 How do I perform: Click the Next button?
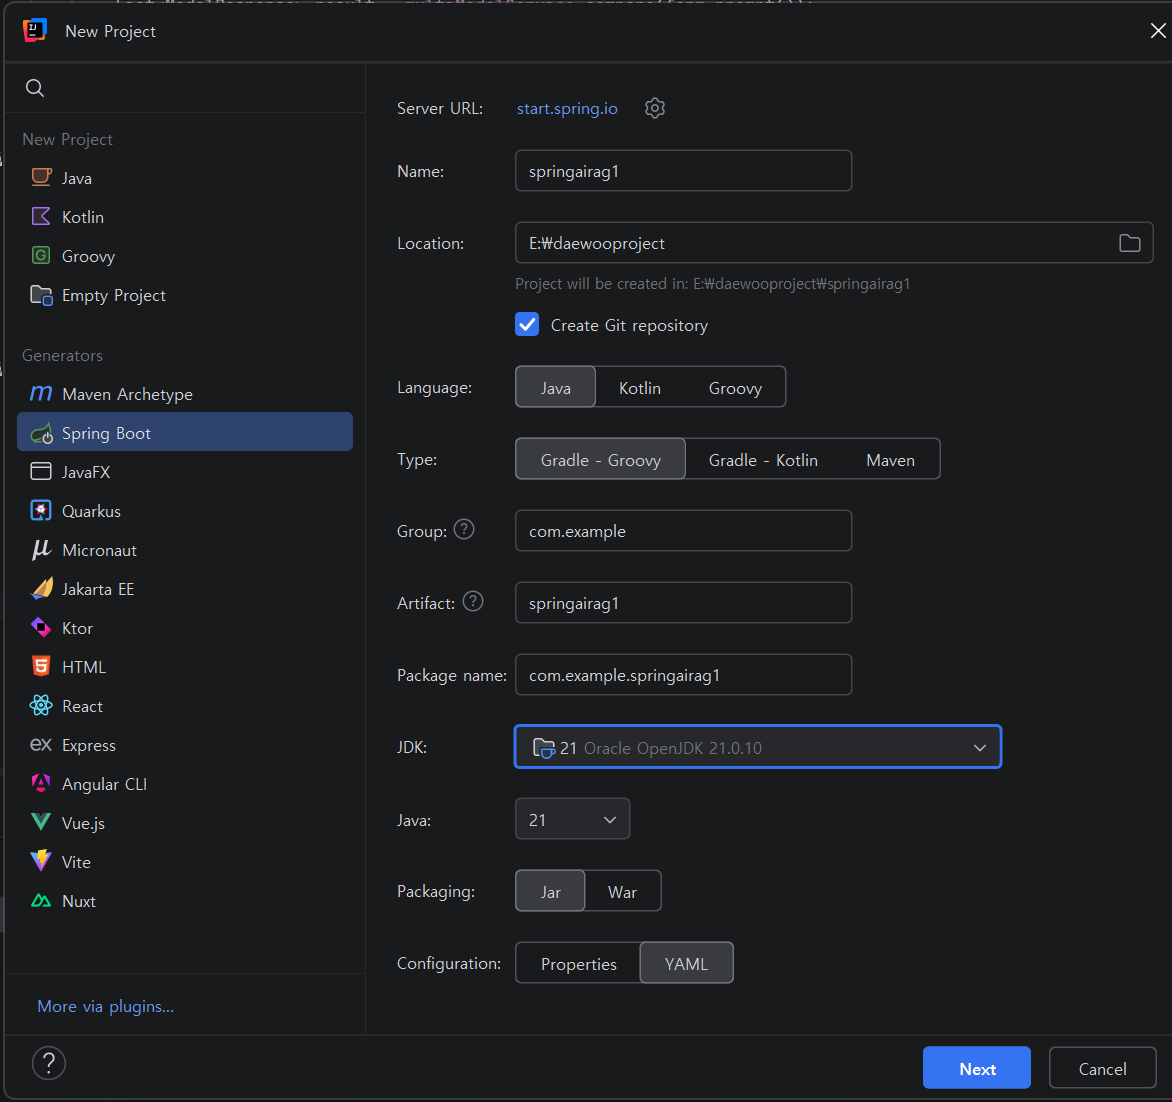[976, 1068]
